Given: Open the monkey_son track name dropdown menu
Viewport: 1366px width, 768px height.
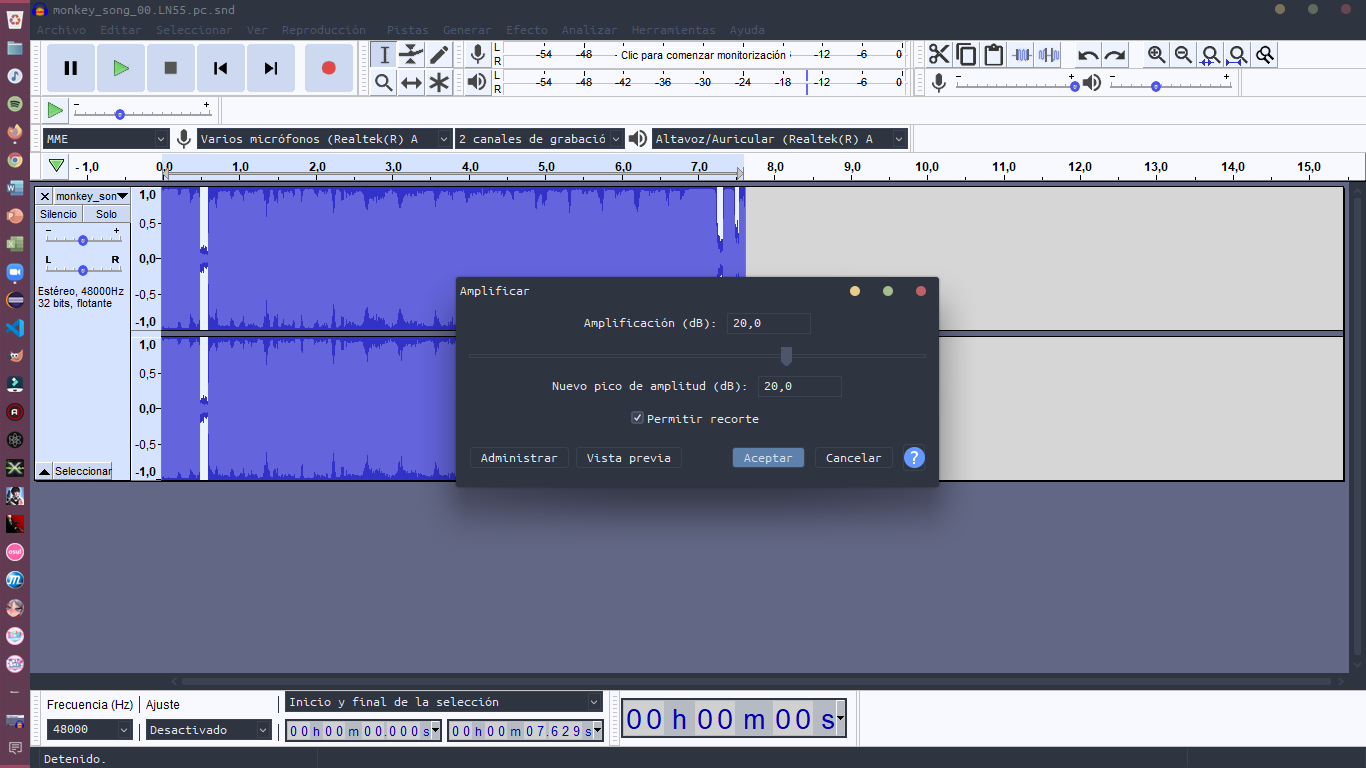Looking at the screenshot, I should point(92,196).
